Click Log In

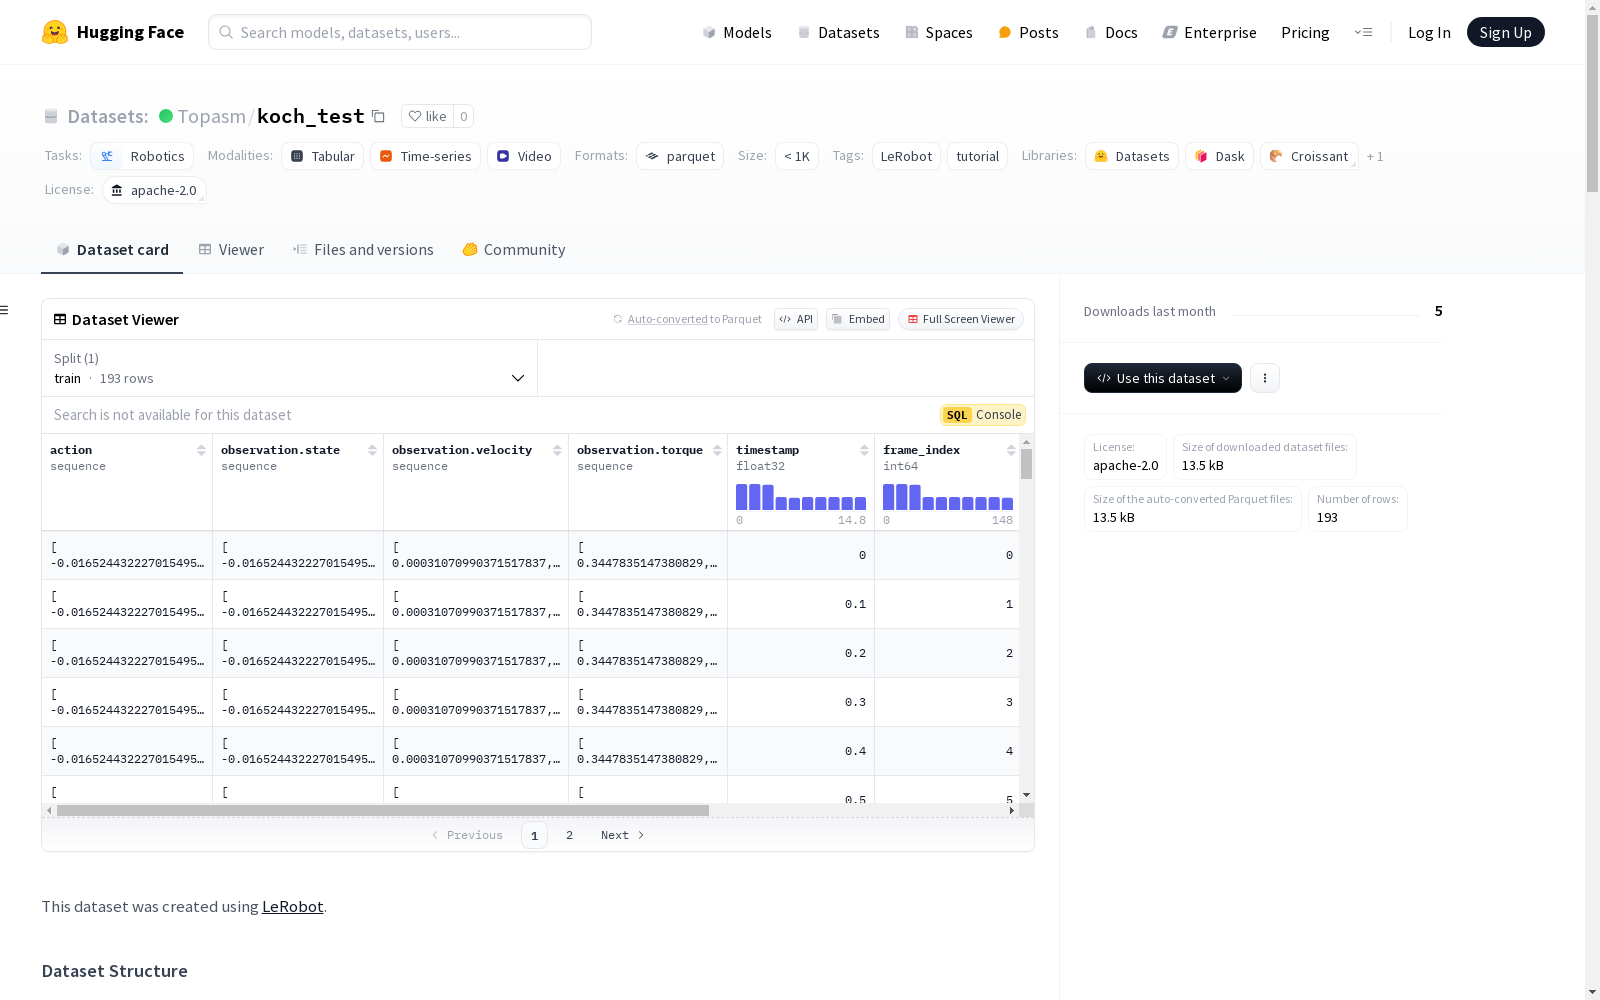pyautogui.click(x=1429, y=32)
